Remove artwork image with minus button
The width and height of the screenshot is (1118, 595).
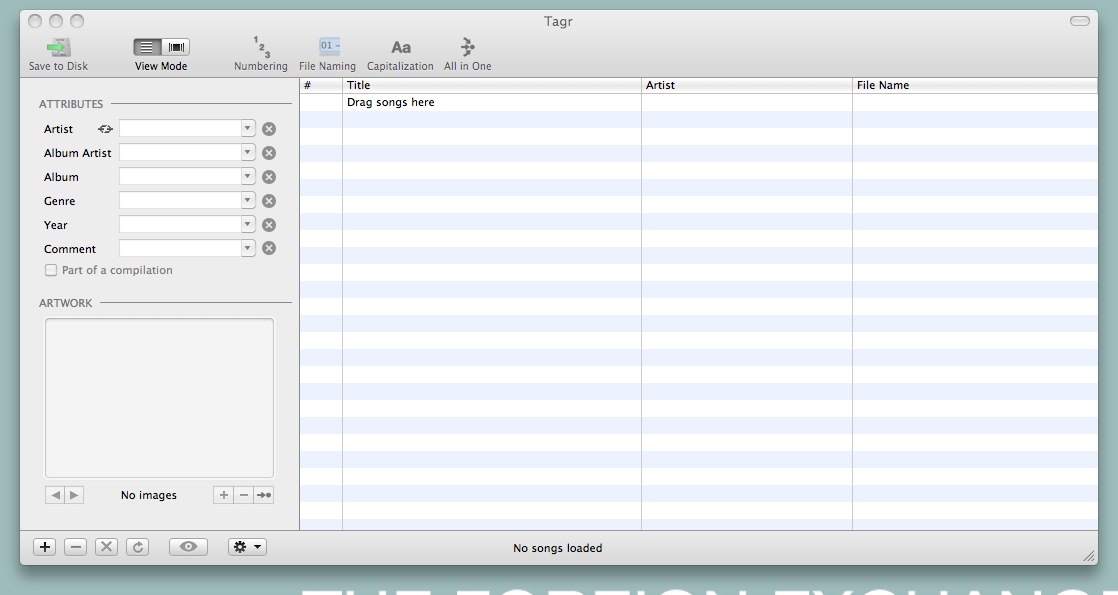[244, 495]
